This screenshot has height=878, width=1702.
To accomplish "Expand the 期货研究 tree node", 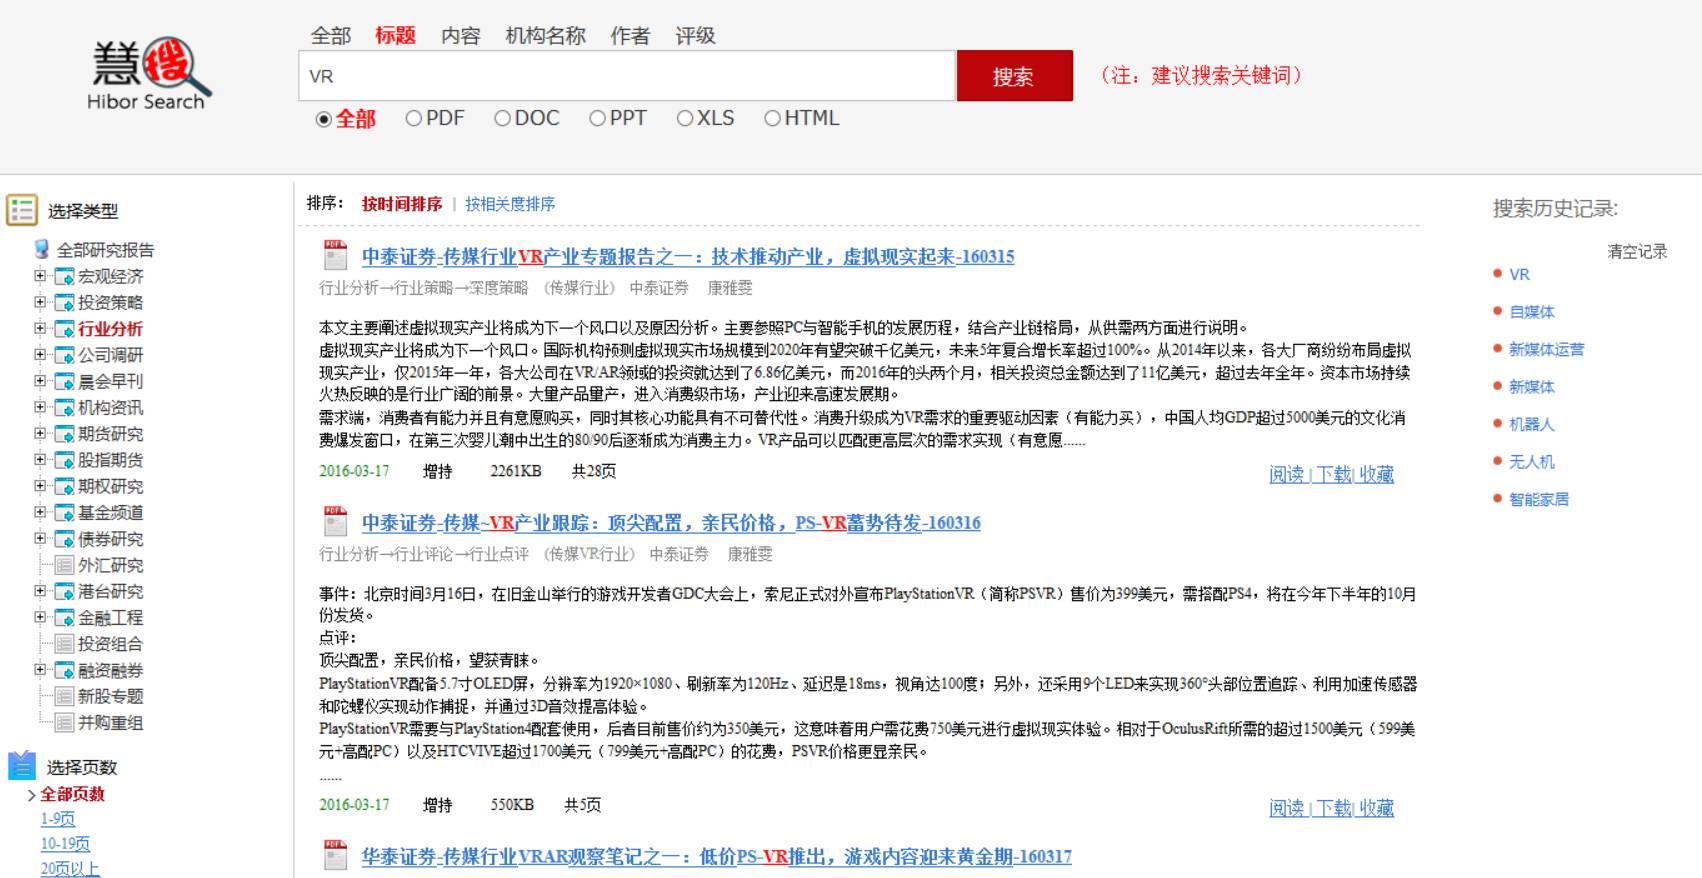I will pyautogui.click(x=40, y=433).
